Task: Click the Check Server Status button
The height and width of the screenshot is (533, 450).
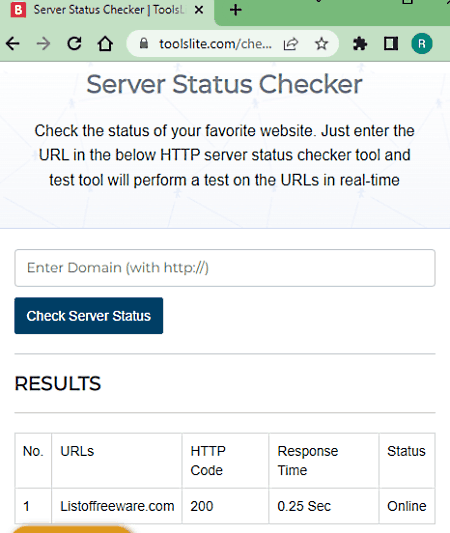Action: (89, 316)
